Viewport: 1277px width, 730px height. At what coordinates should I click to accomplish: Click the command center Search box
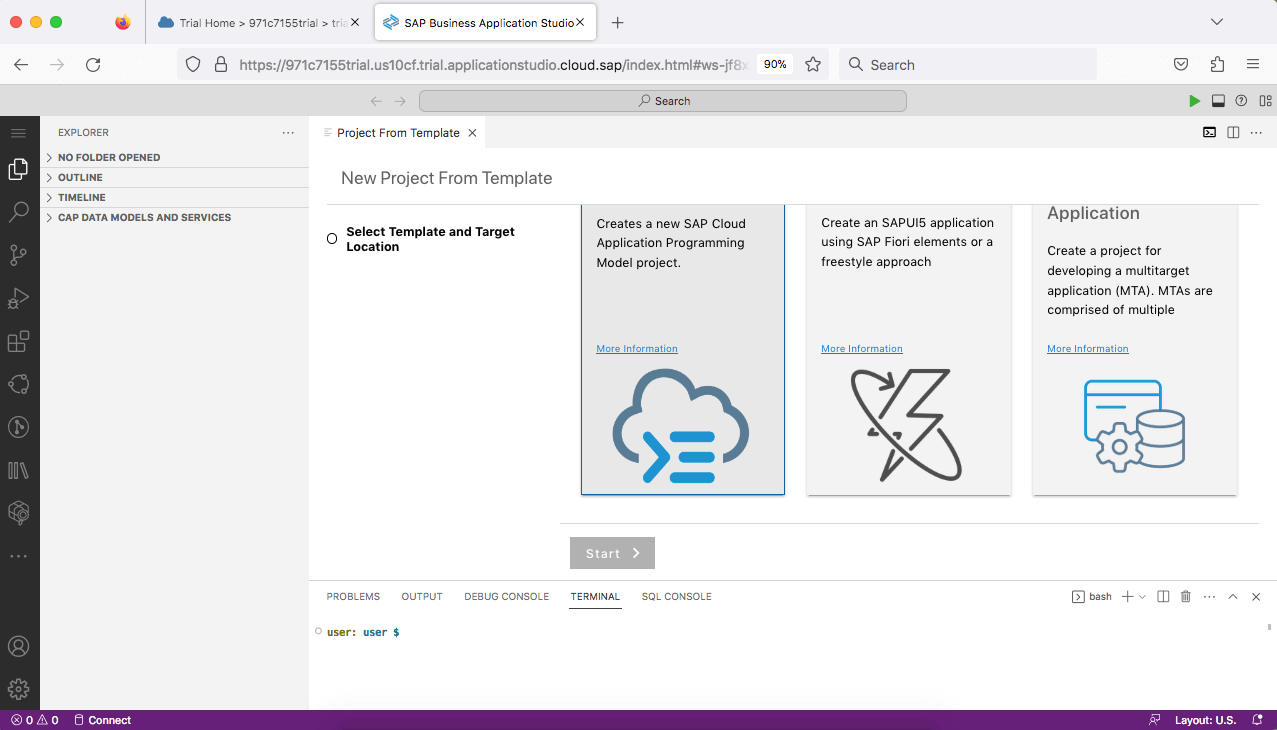[x=663, y=101]
